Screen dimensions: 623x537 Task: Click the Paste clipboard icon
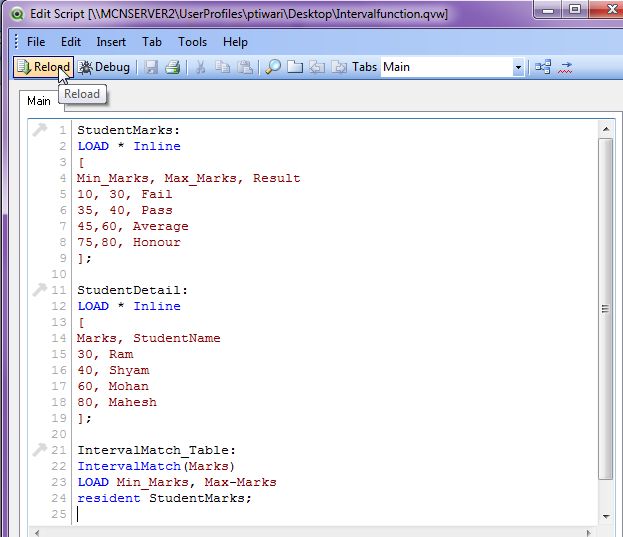click(x=245, y=67)
